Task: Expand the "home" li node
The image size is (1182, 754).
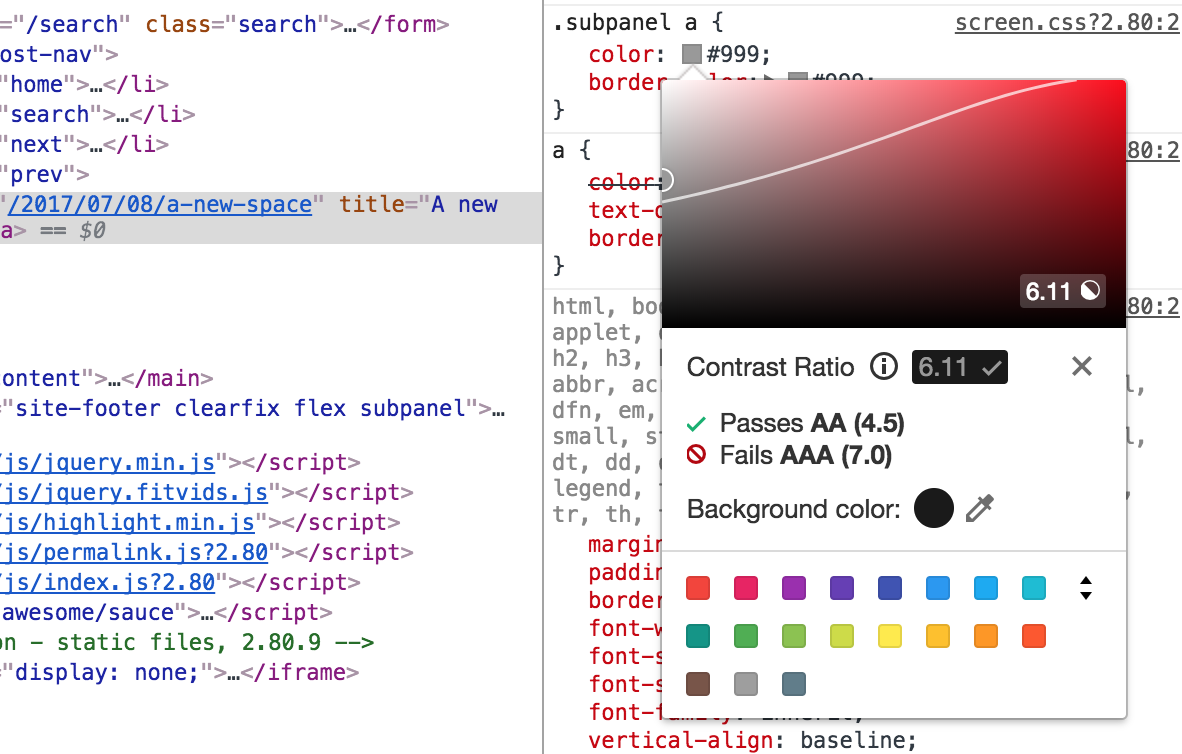Action: tap(96, 84)
